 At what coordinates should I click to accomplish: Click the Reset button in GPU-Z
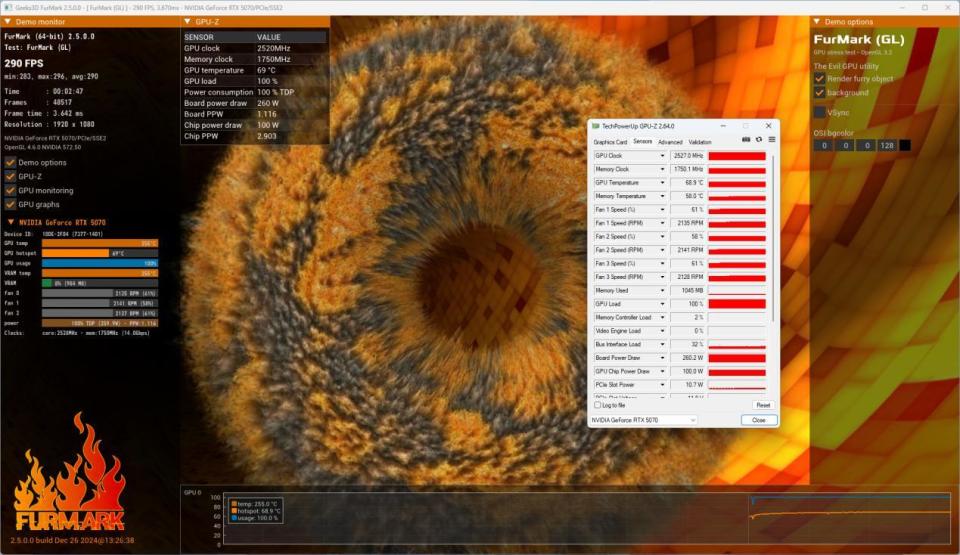[763, 405]
